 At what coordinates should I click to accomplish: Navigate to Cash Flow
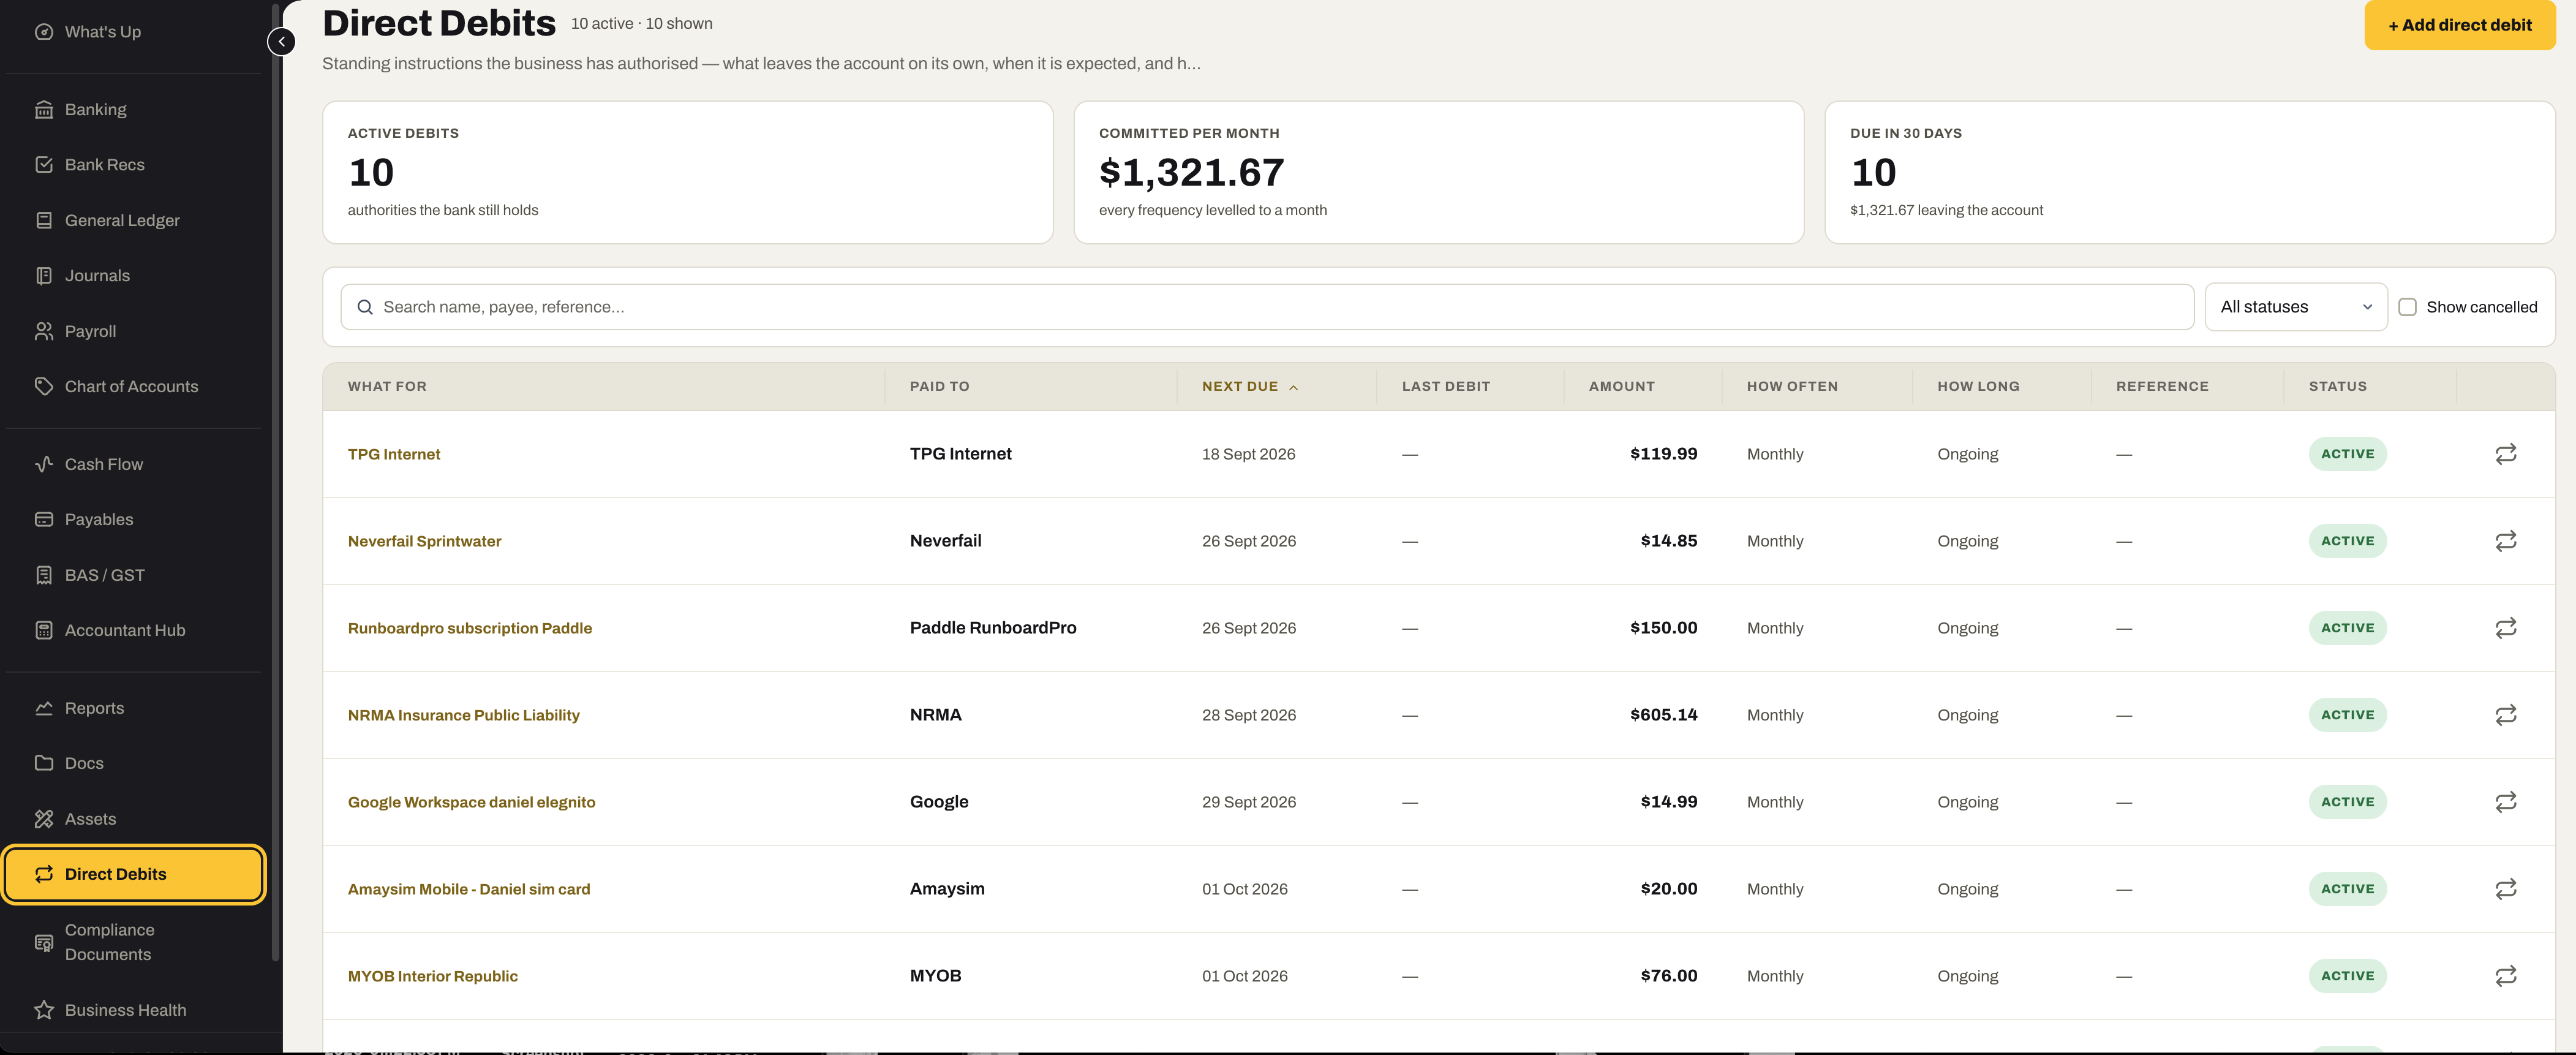point(133,464)
